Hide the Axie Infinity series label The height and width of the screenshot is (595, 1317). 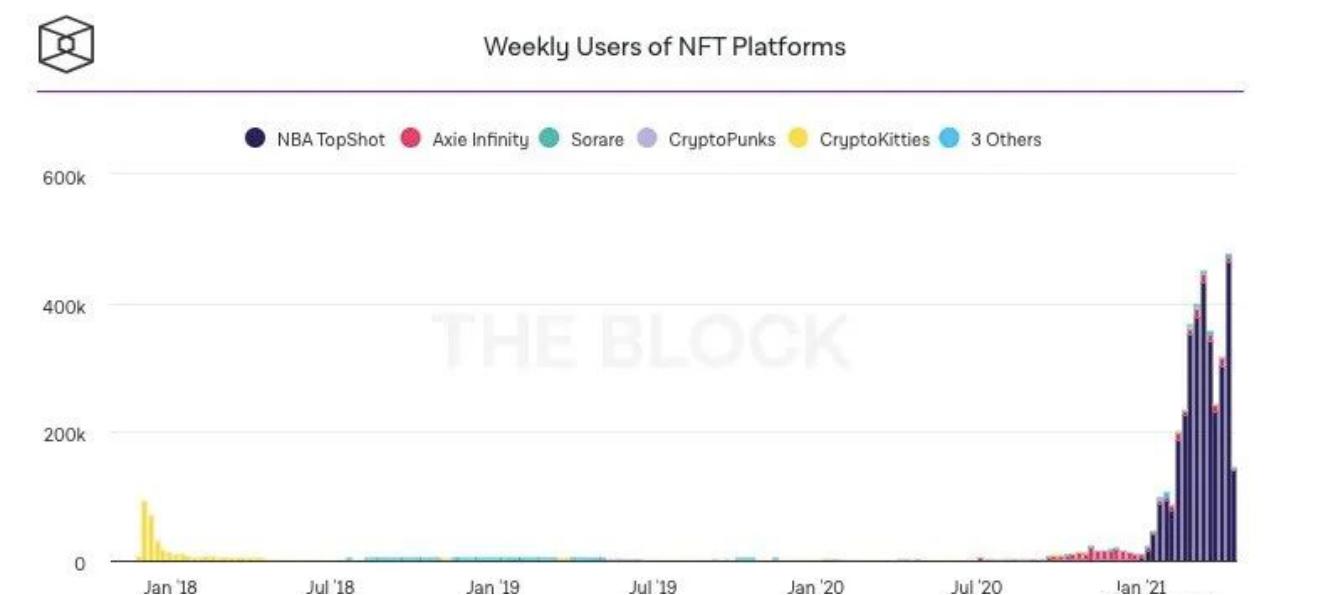coord(480,140)
